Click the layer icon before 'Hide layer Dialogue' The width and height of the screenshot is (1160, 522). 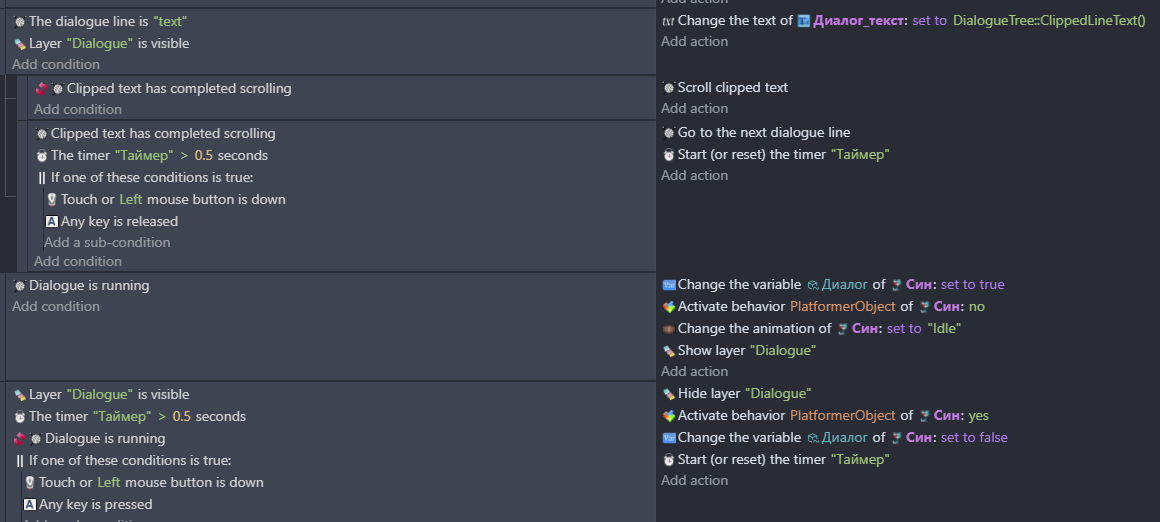[x=668, y=393]
